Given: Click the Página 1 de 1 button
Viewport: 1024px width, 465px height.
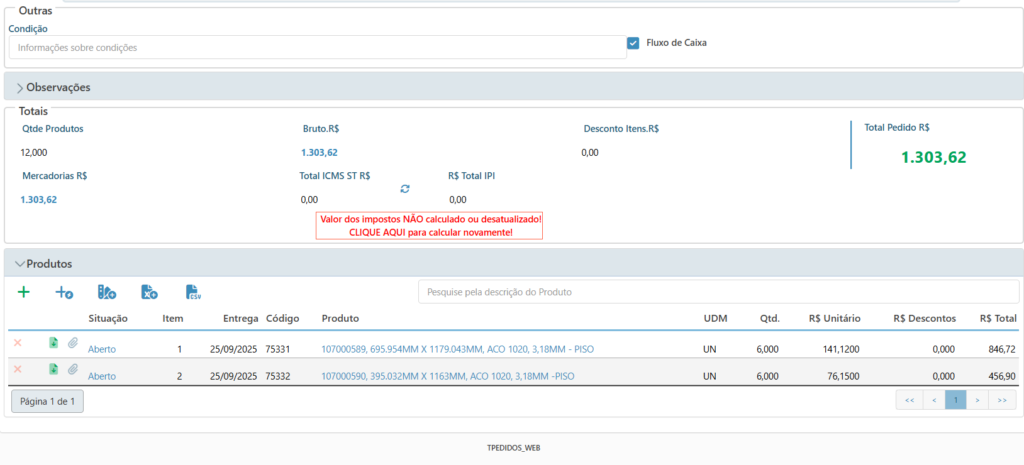Looking at the screenshot, I should click(x=47, y=401).
